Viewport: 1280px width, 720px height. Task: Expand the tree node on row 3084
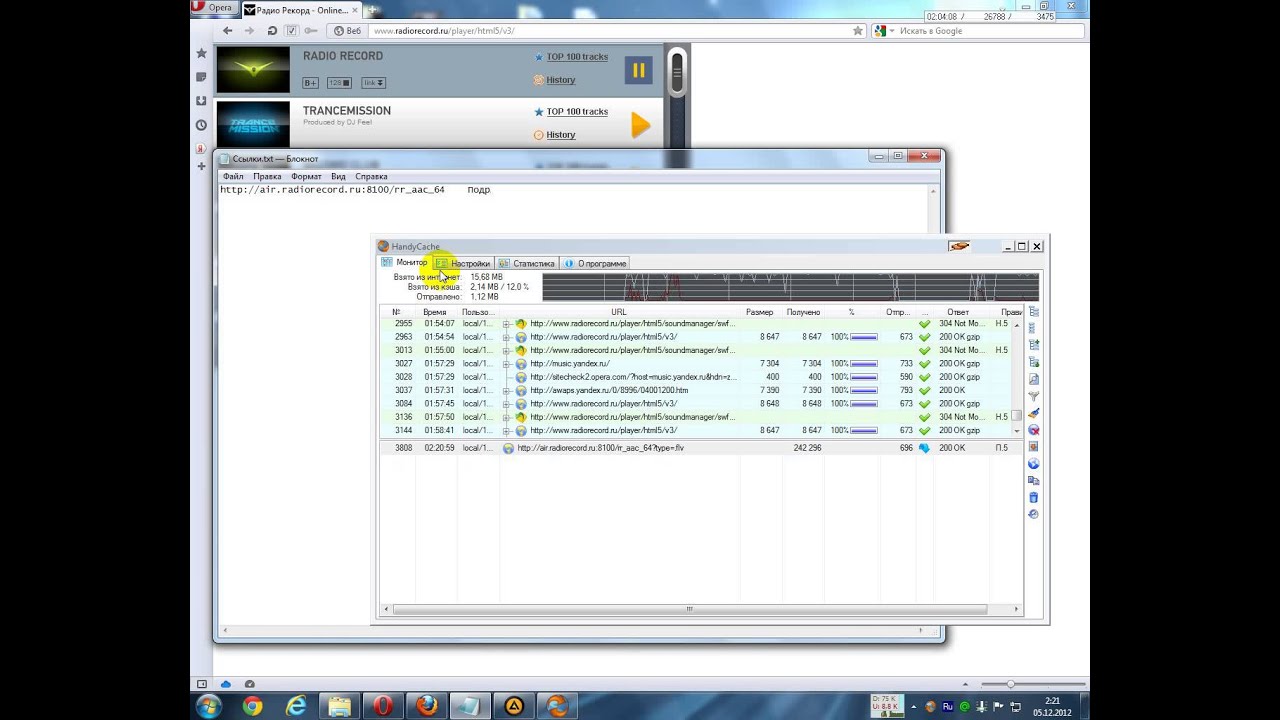point(506,404)
